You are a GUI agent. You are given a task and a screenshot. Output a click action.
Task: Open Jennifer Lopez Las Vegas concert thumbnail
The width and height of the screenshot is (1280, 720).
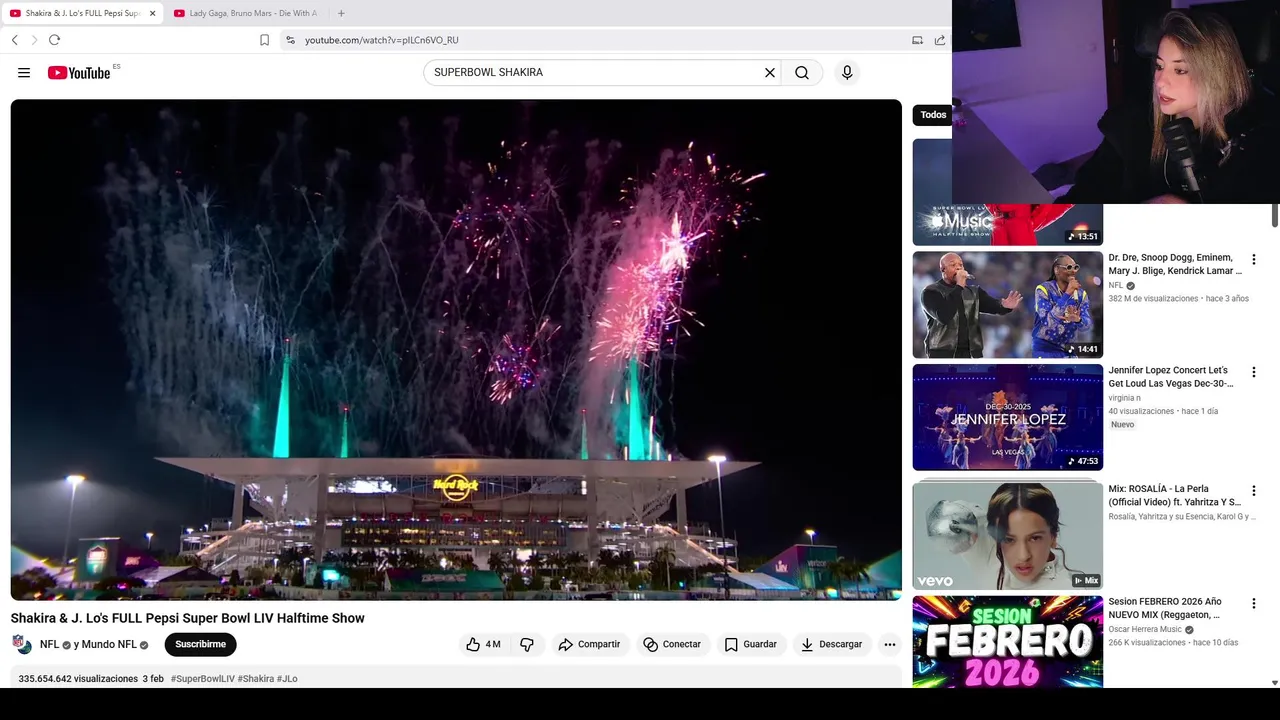[1007, 417]
